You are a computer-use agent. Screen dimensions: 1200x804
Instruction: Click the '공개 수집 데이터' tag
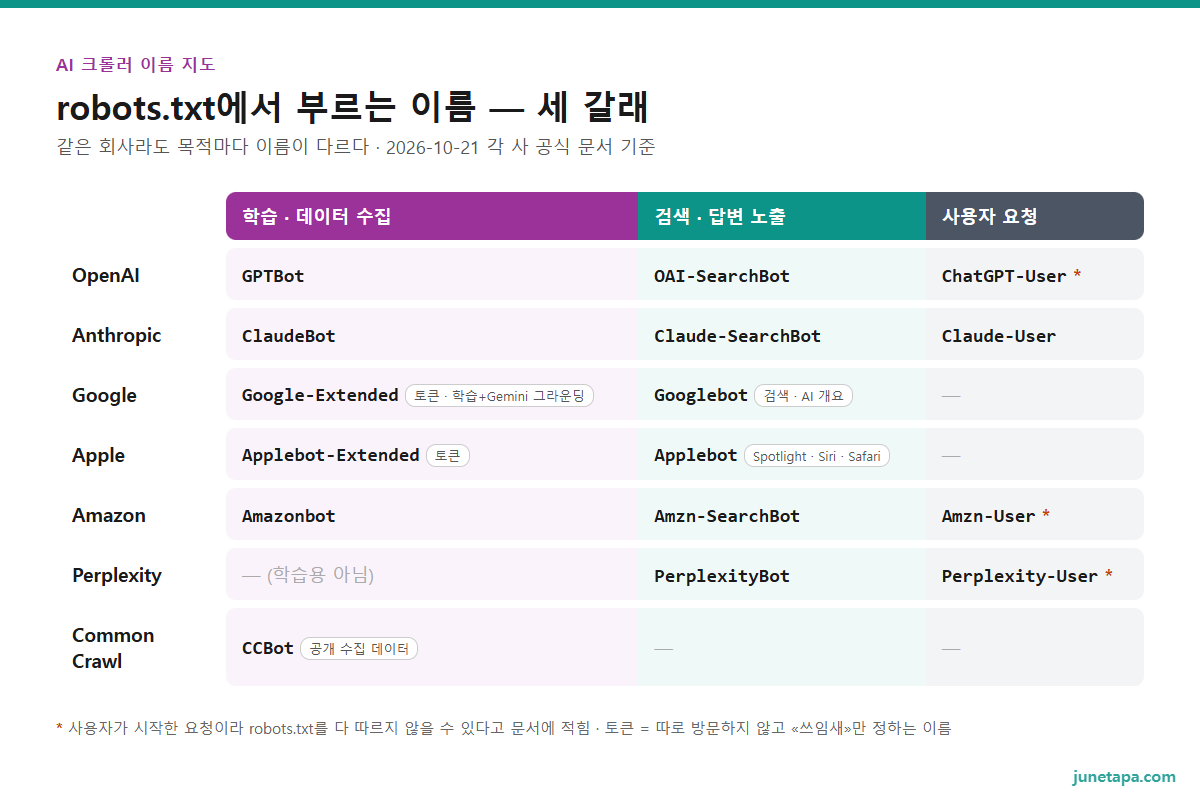coord(359,649)
